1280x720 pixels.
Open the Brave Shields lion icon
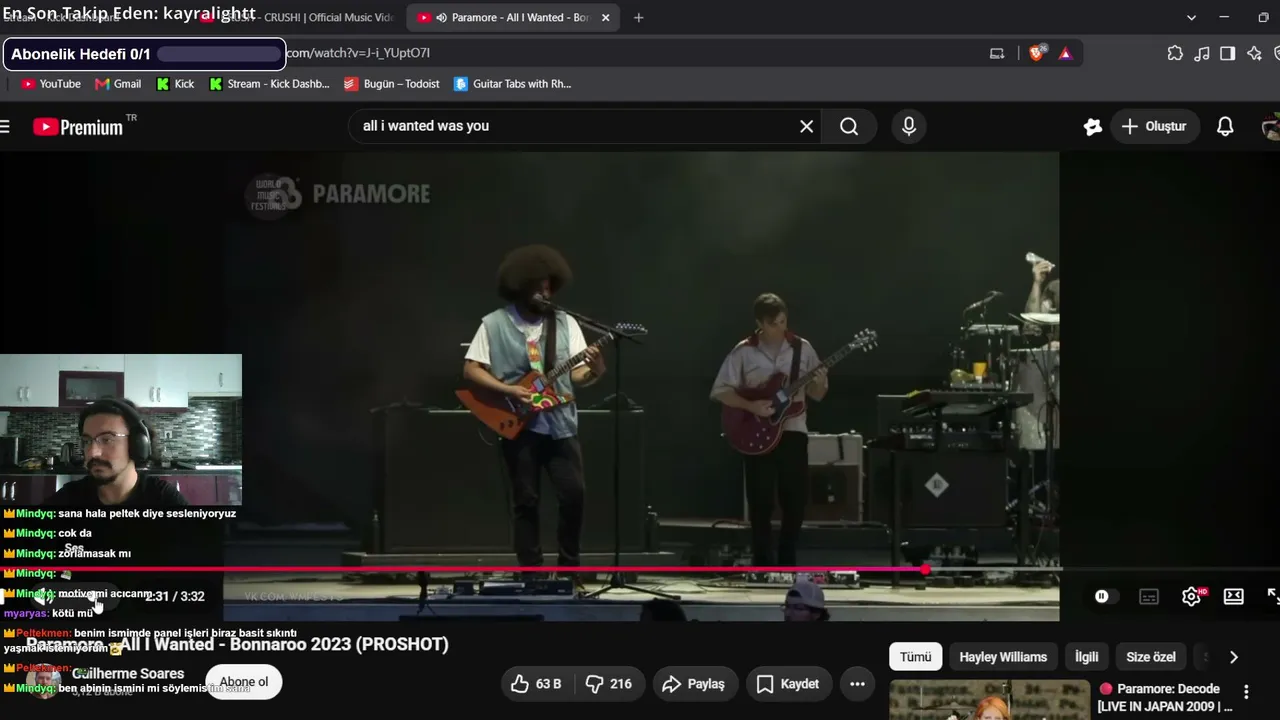(x=1037, y=53)
